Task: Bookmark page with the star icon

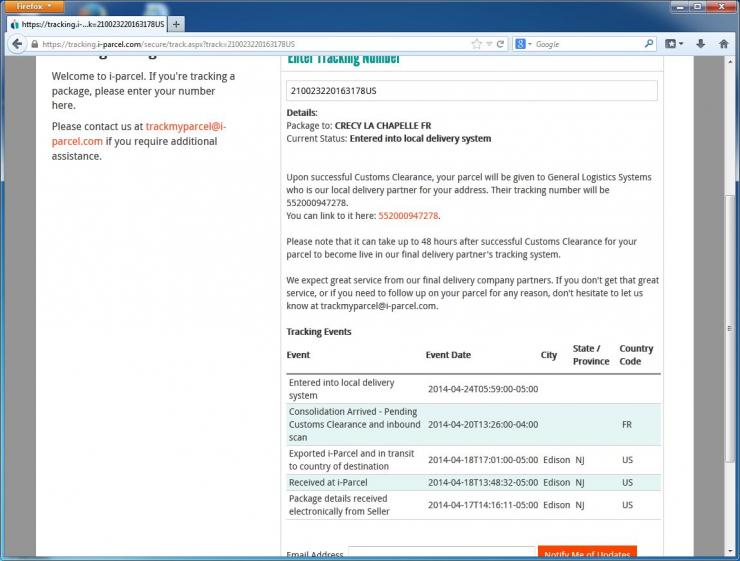Action: tap(477, 44)
